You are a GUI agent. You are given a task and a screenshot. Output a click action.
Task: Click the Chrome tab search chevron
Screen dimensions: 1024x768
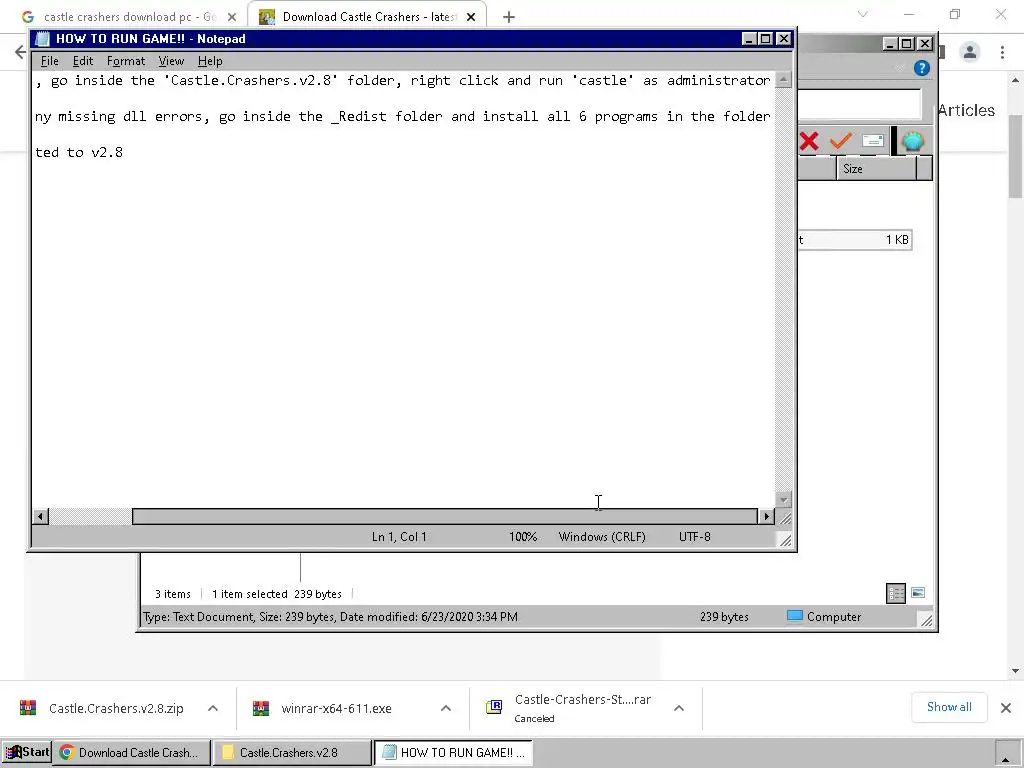pyautogui.click(x=863, y=14)
